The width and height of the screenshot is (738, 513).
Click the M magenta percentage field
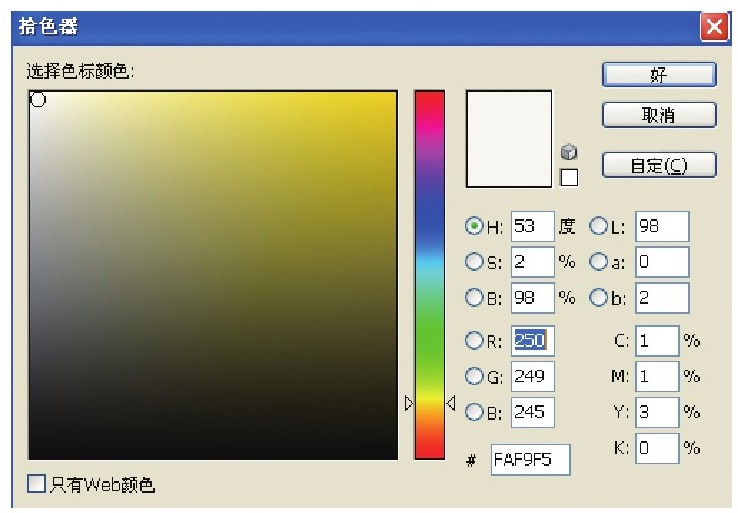(657, 376)
